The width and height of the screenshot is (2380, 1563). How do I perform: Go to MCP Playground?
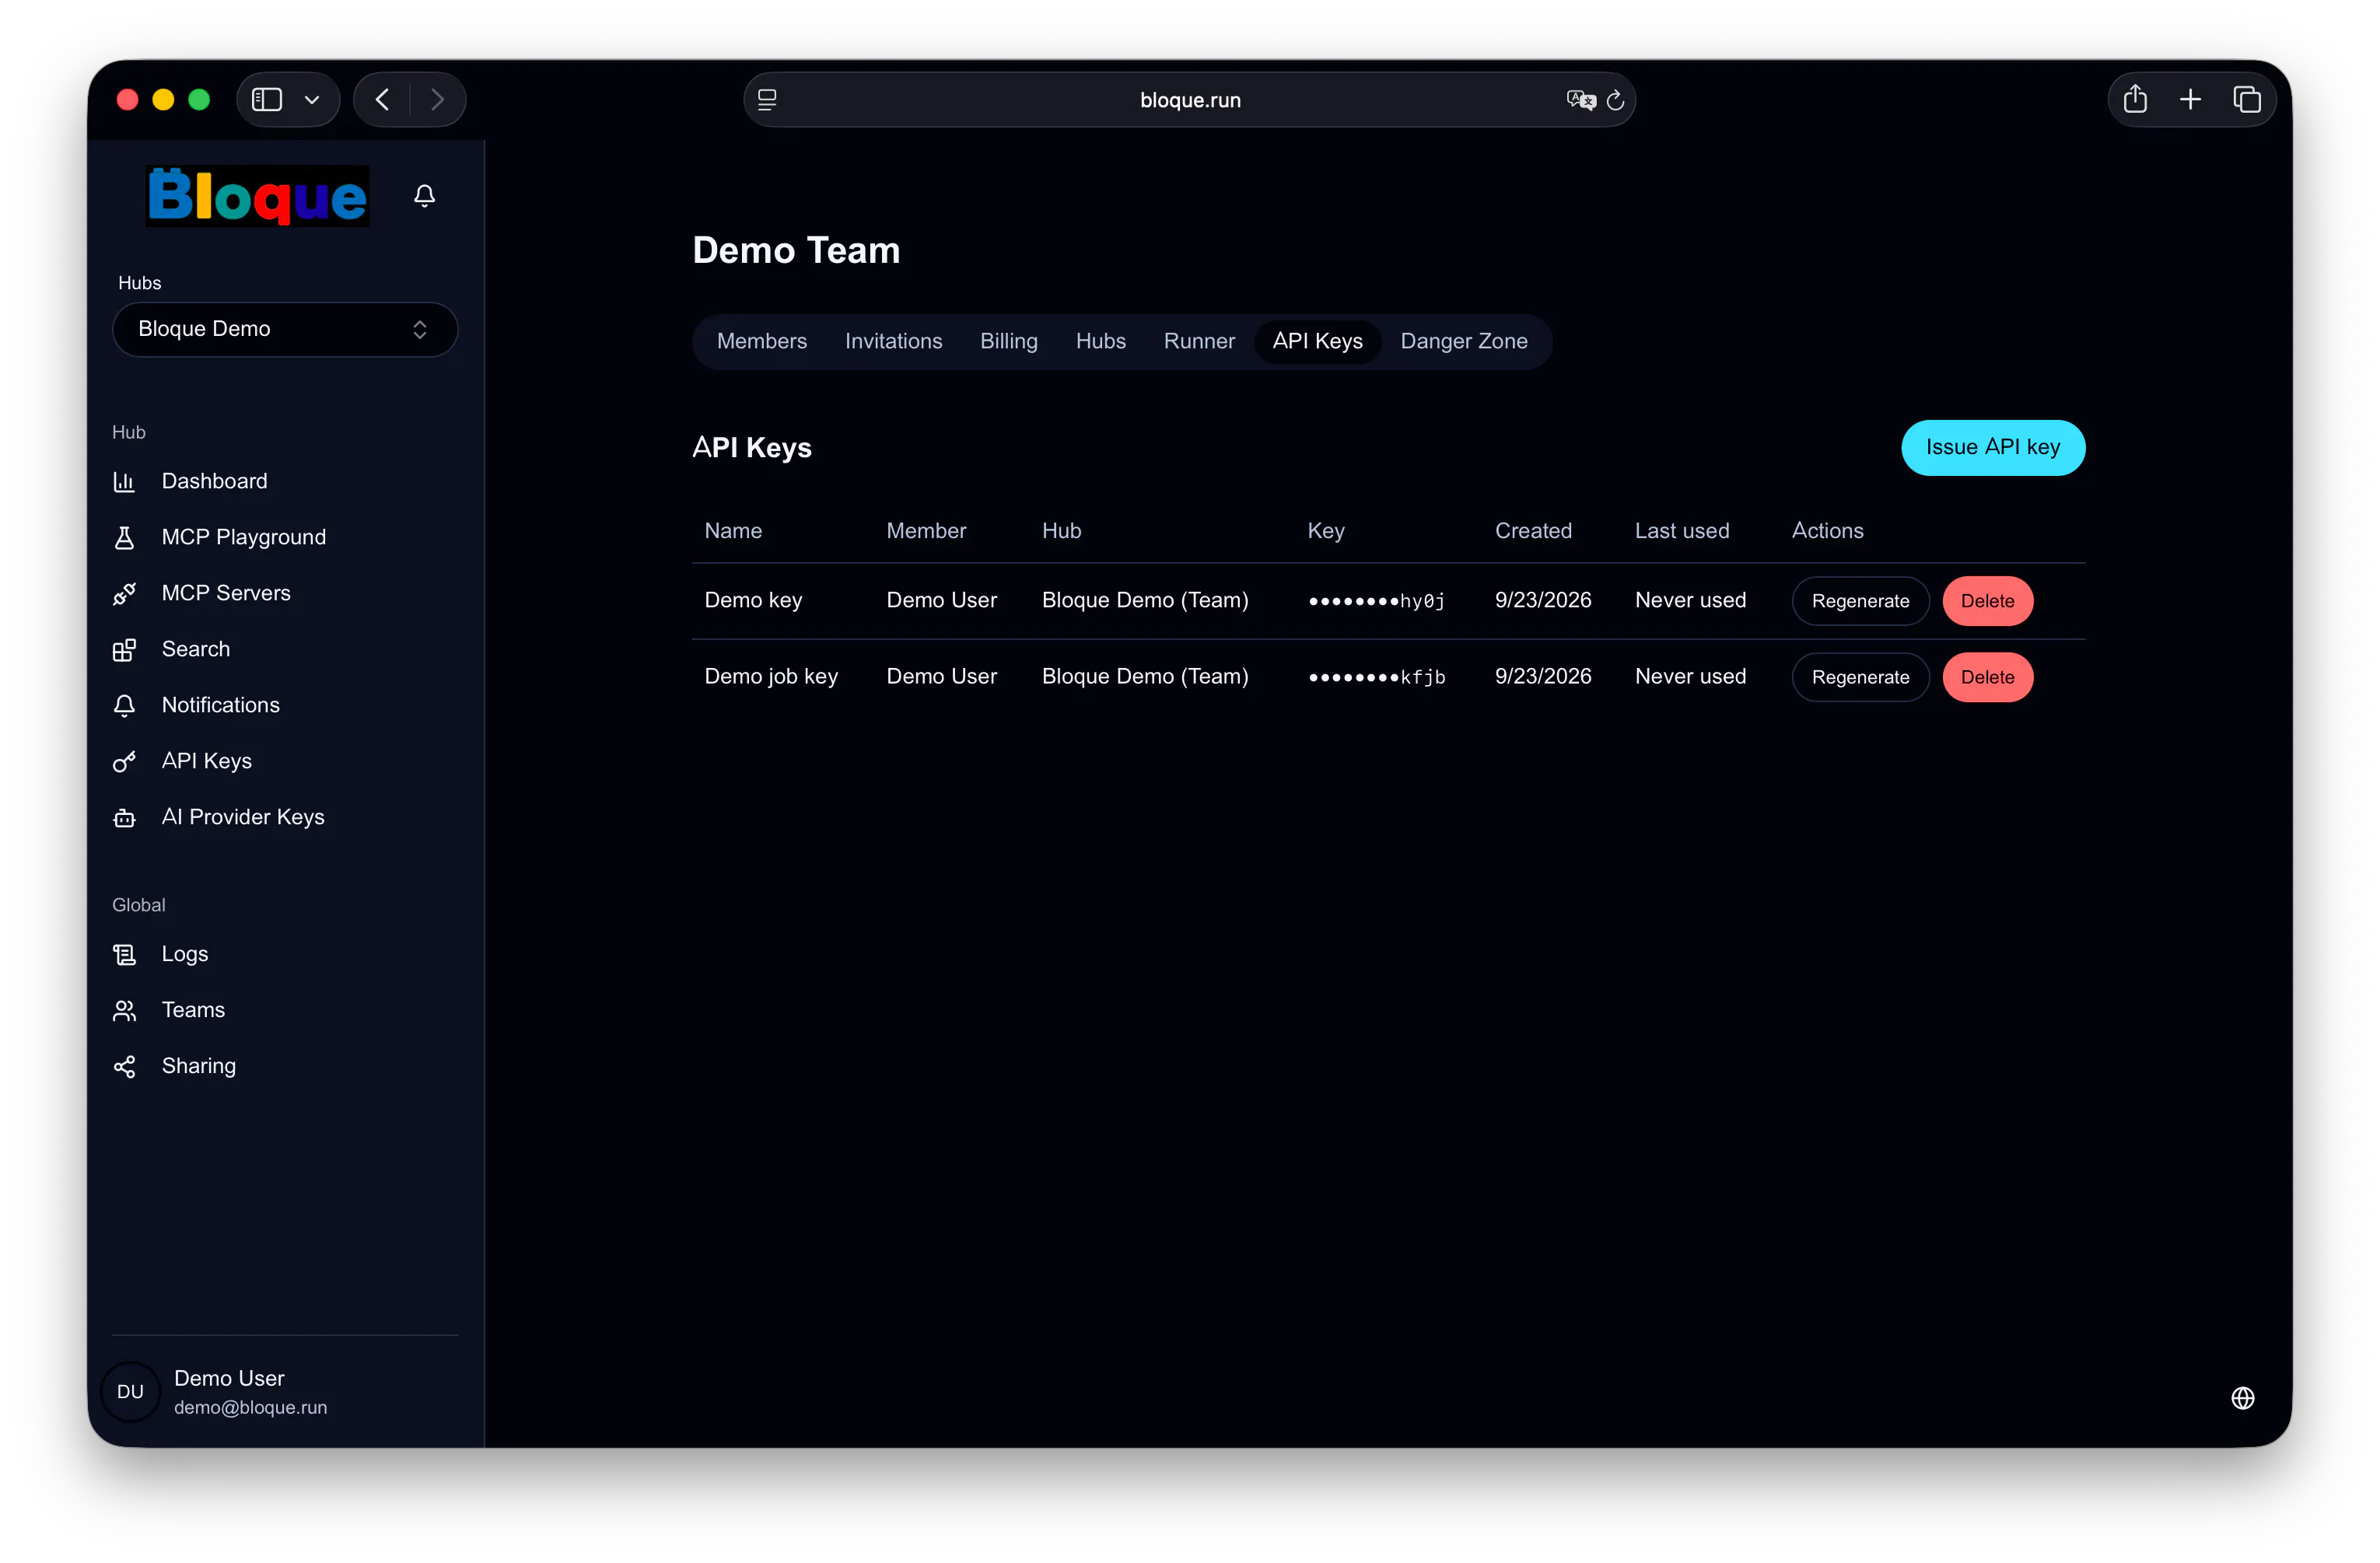[x=244, y=538]
